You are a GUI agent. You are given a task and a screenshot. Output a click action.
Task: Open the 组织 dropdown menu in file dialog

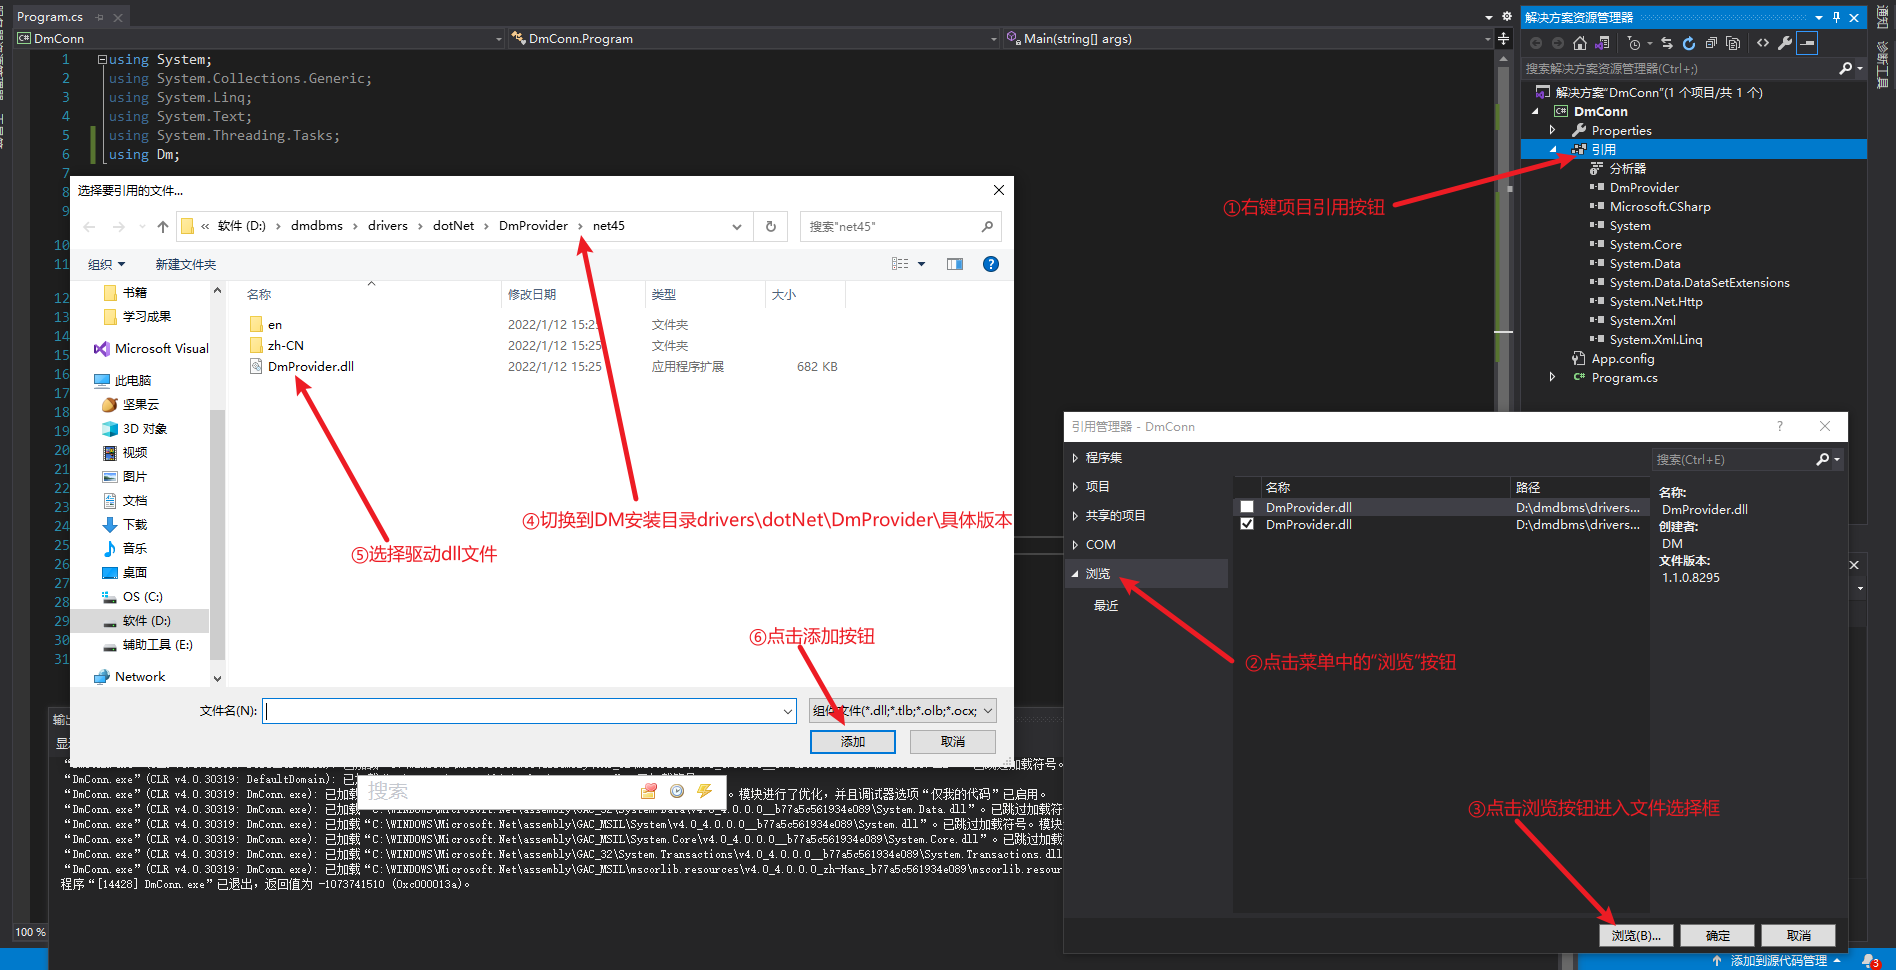(x=107, y=265)
